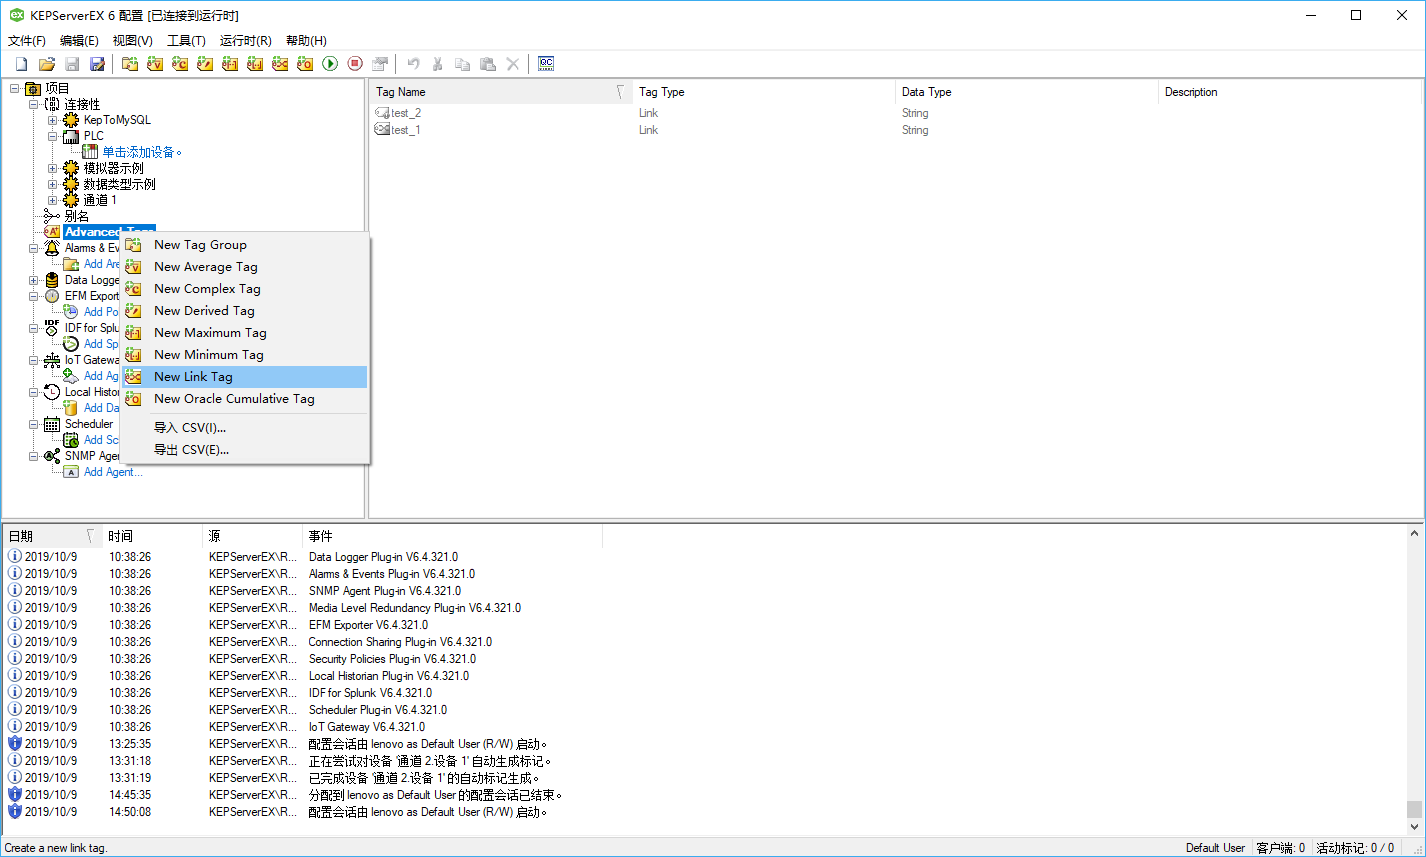Click the green Start runtime toolbar icon
This screenshot has width=1426, height=857.
point(330,63)
